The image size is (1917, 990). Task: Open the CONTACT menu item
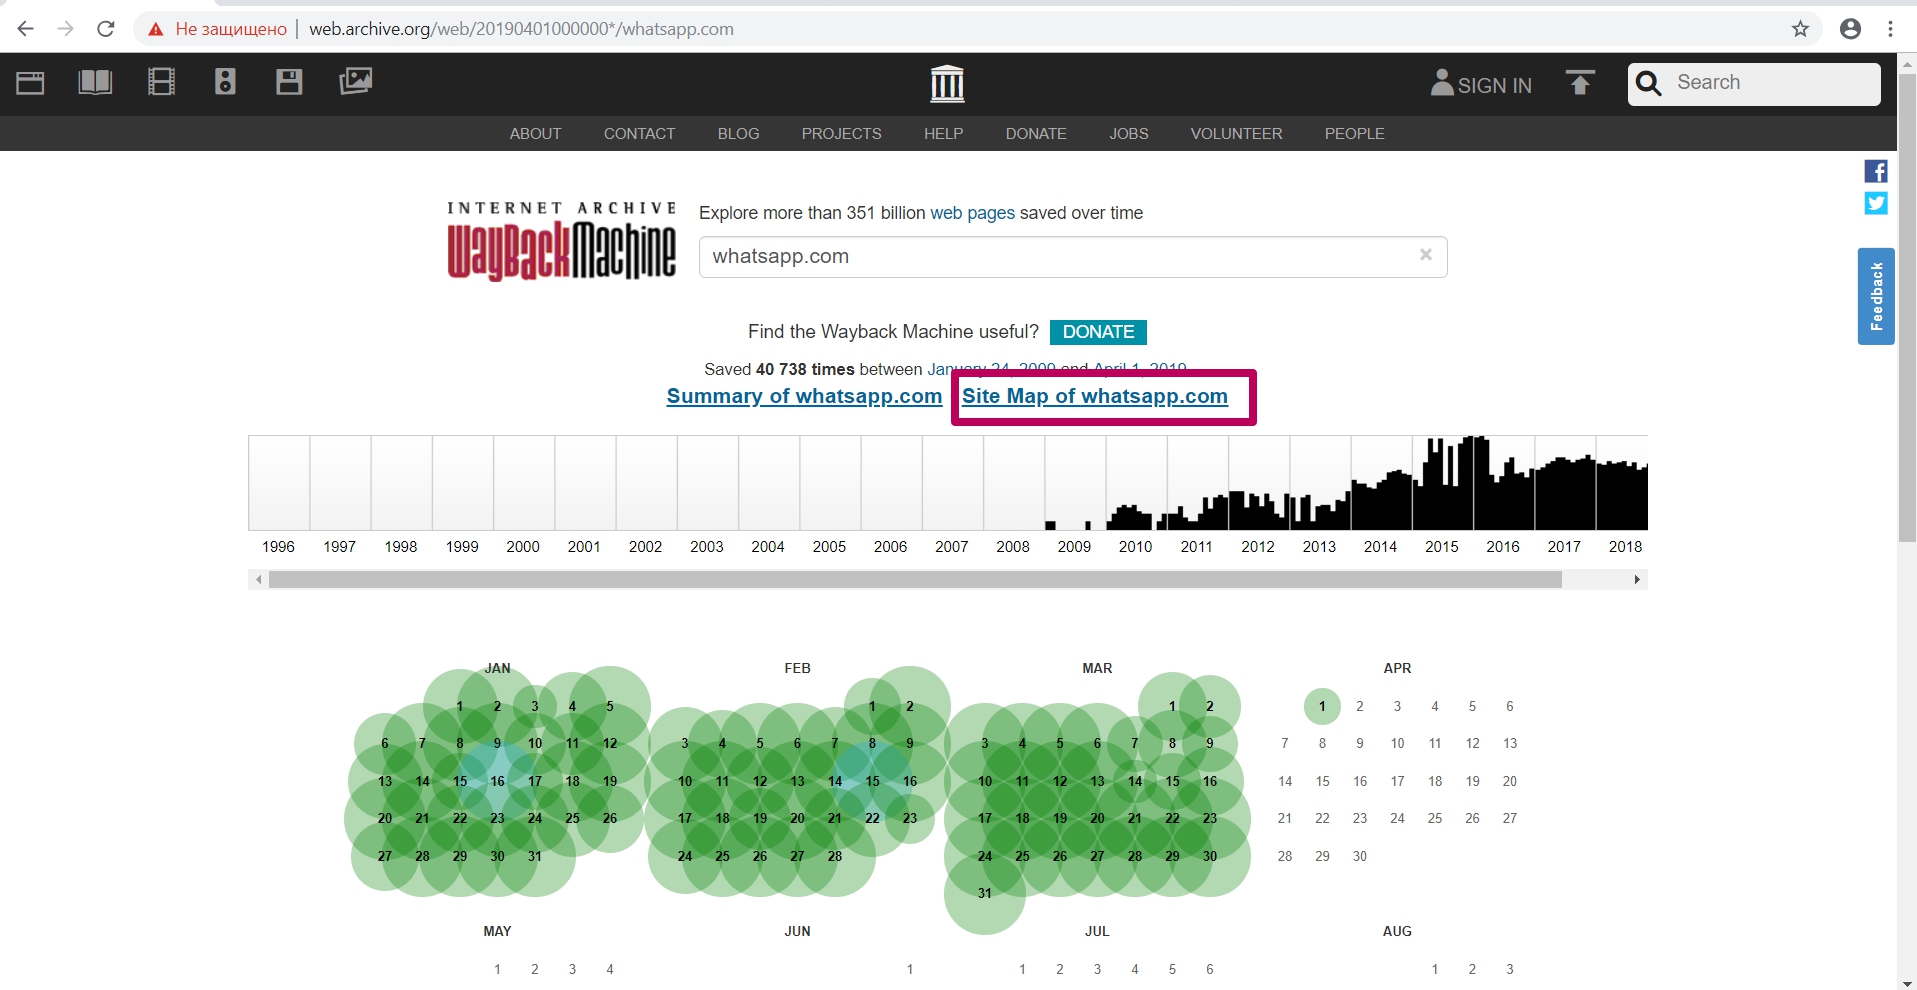[639, 134]
